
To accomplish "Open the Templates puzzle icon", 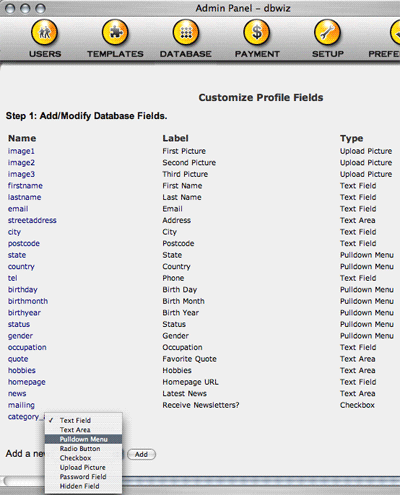I will pyautogui.click(x=115, y=32).
